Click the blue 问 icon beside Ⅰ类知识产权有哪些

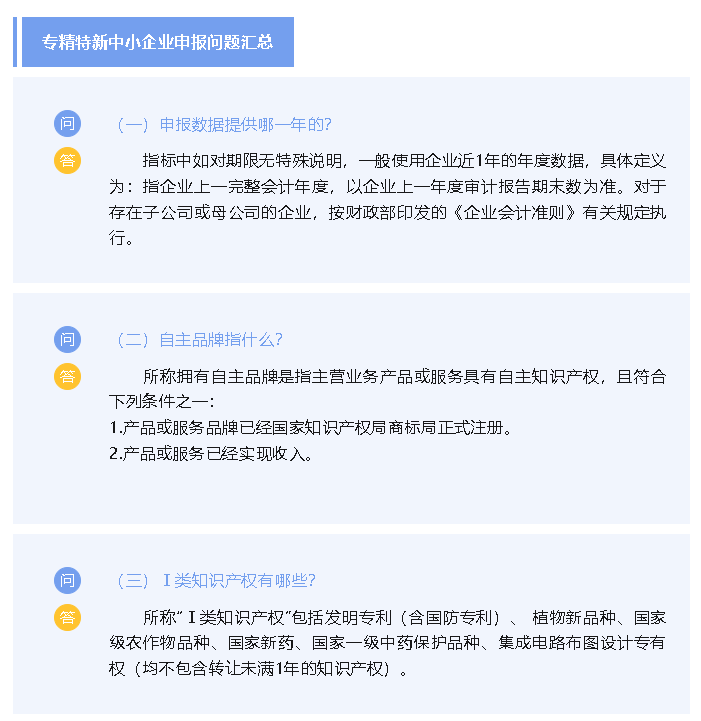[68, 580]
